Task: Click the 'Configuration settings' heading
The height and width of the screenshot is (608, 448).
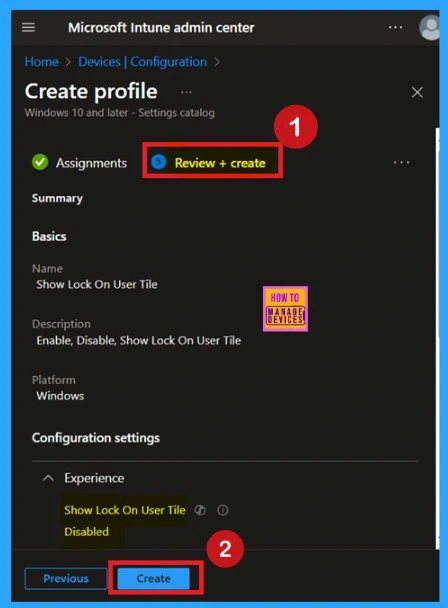Action: 96,438
